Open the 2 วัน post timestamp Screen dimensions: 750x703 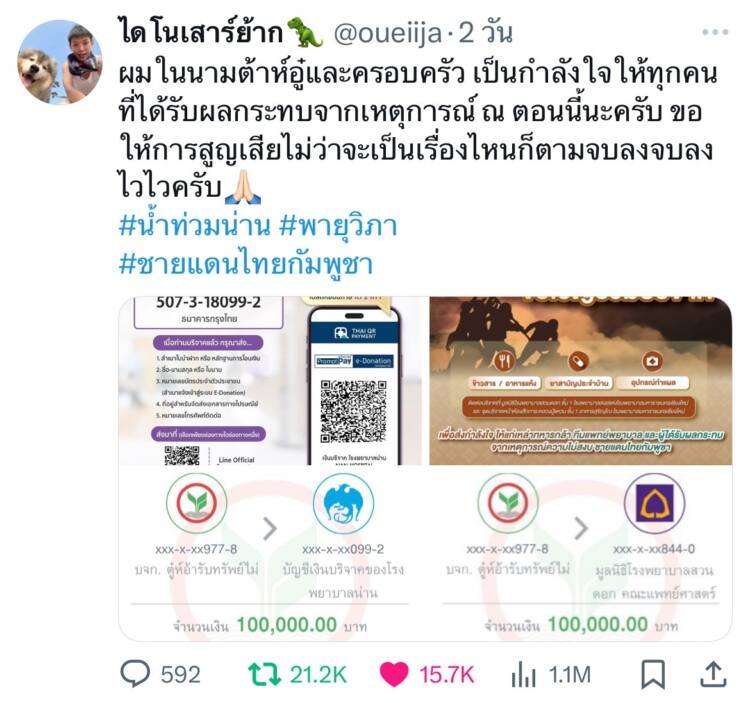pos(485,33)
